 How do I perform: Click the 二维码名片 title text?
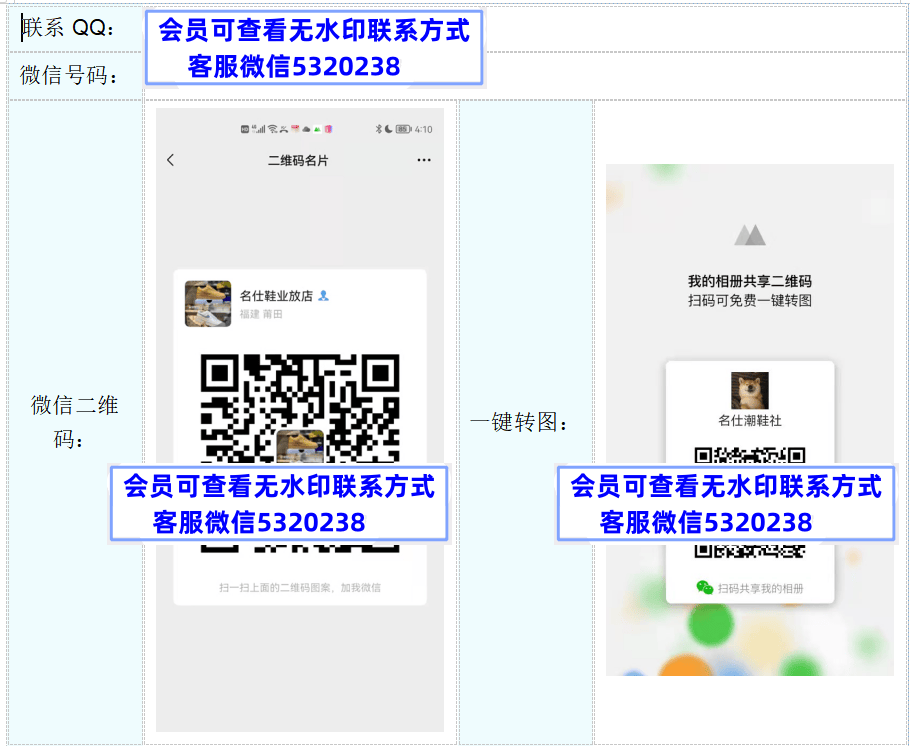(298, 161)
